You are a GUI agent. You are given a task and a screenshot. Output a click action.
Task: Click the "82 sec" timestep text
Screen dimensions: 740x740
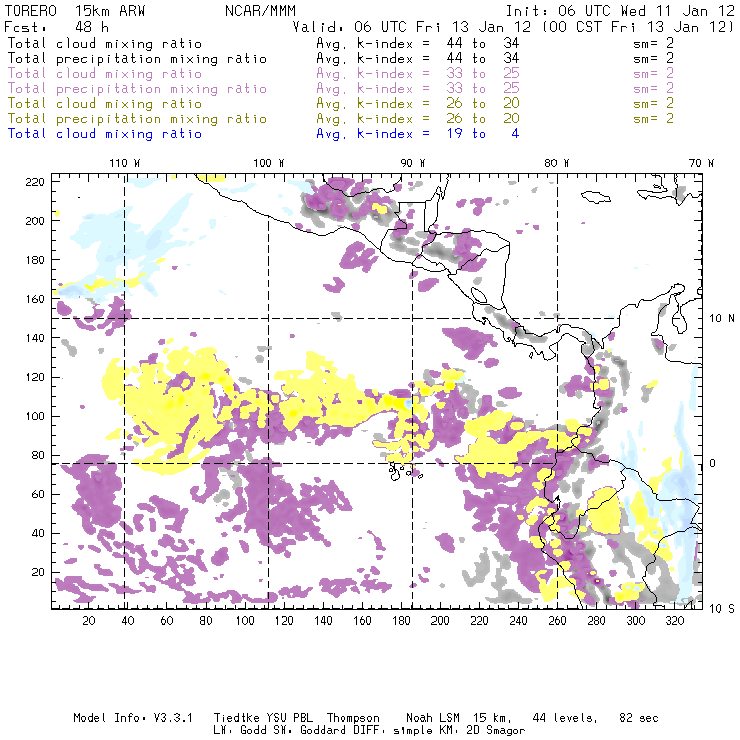[x=639, y=718]
